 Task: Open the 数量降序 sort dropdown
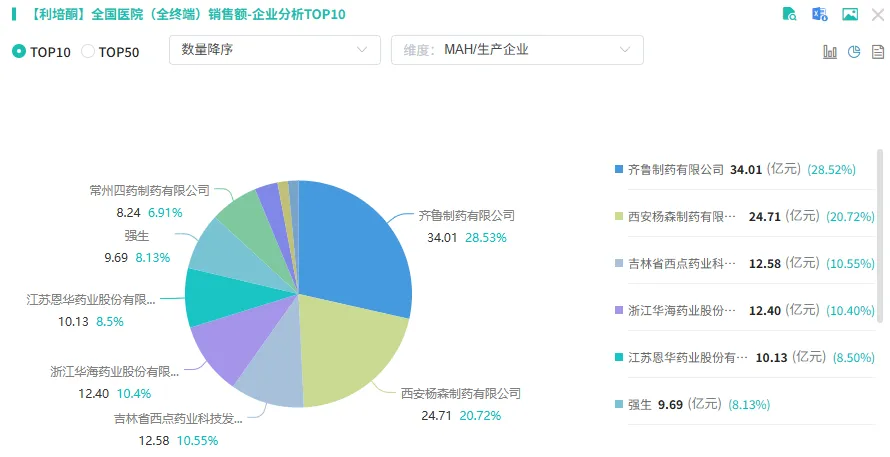[x=275, y=50]
